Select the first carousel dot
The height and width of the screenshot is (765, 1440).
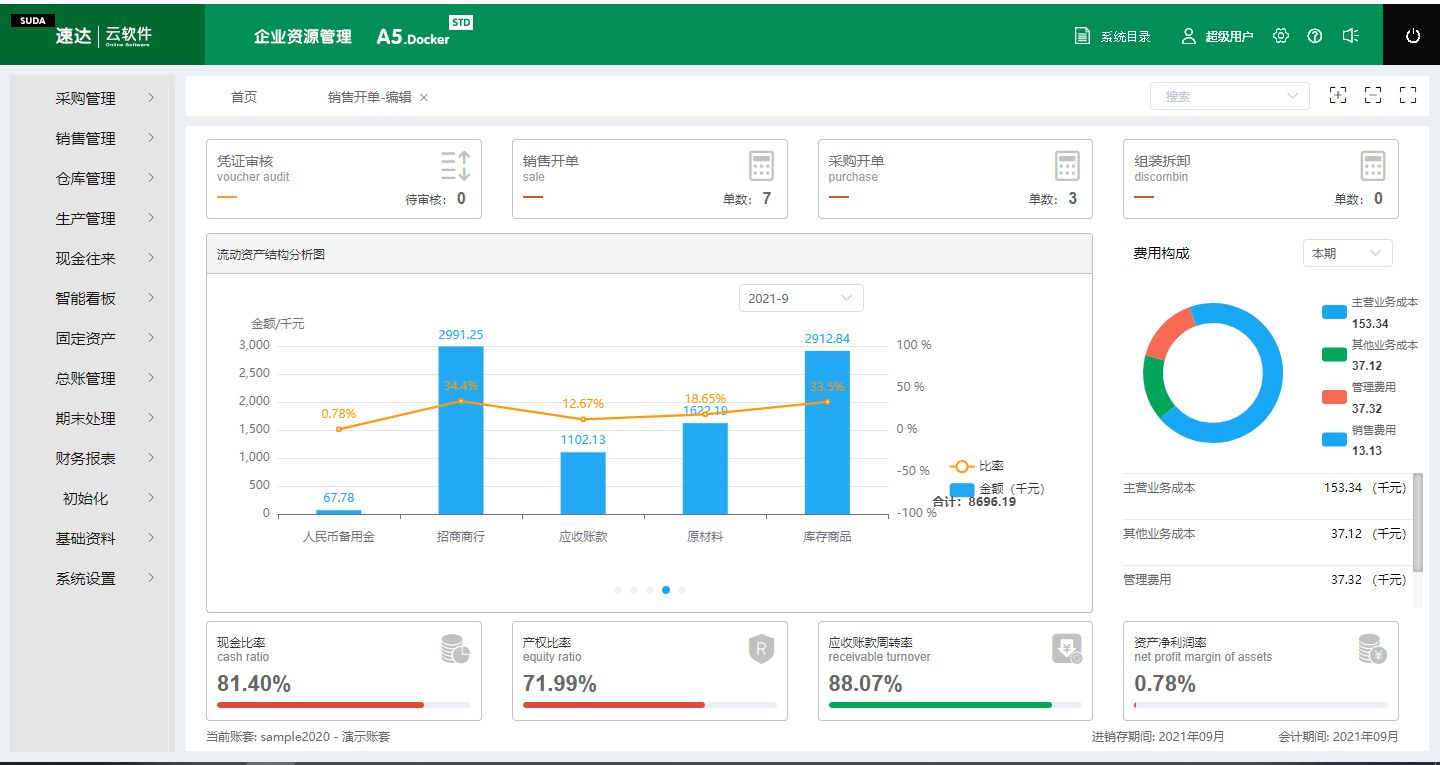point(618,590)
